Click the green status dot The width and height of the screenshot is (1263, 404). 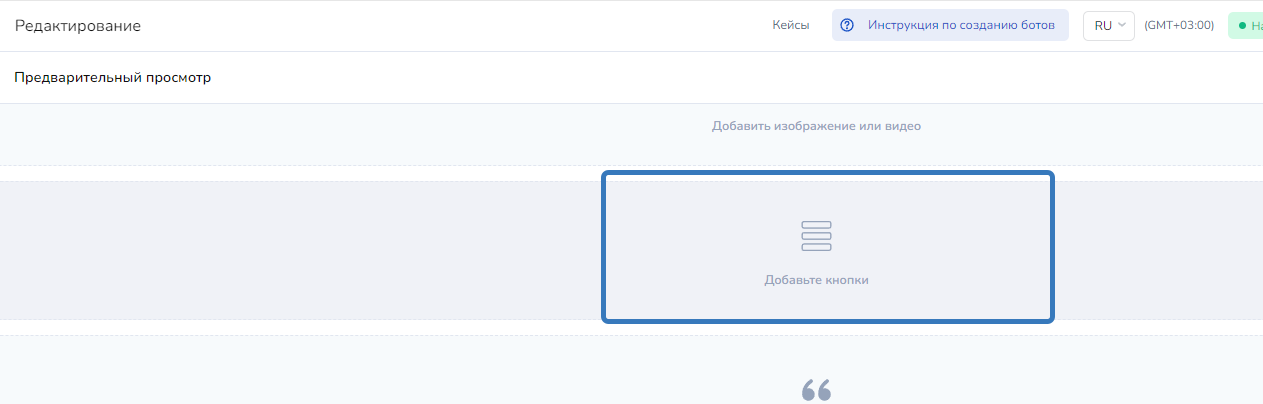[x=1242, y=26]
